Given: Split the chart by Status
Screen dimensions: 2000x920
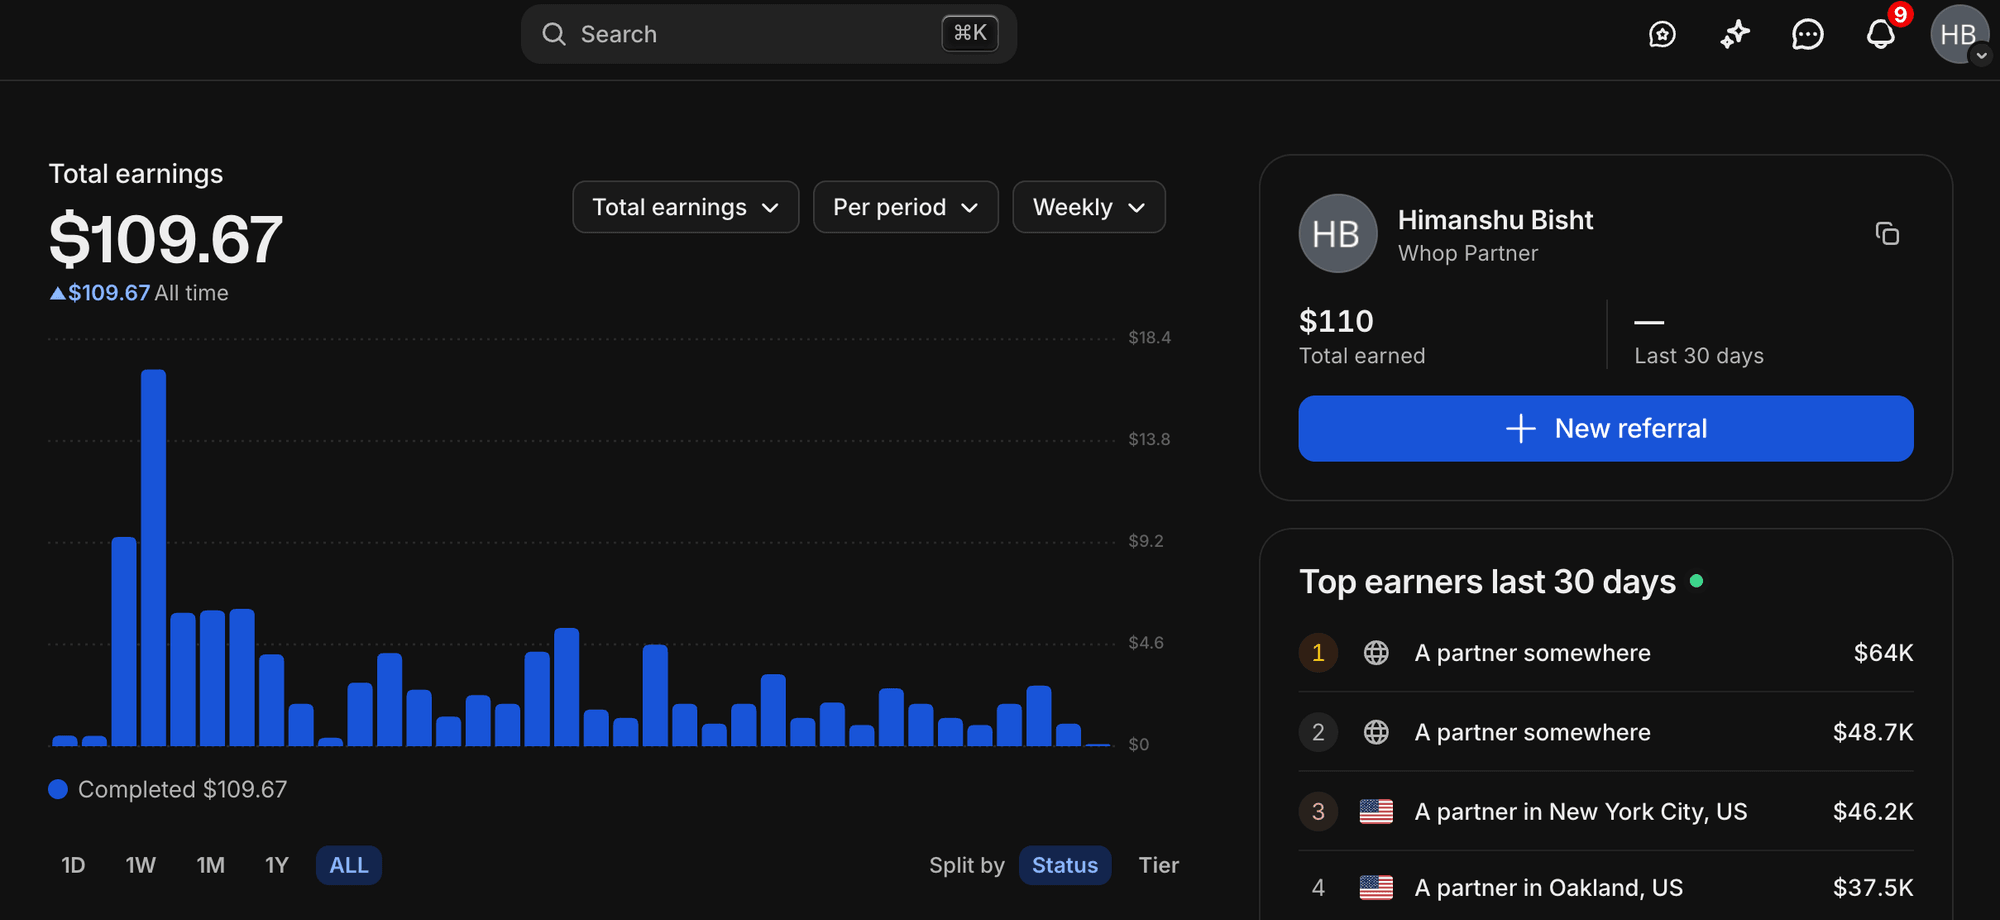Looking at the screenshot, I should click(x=1065, y=865).
